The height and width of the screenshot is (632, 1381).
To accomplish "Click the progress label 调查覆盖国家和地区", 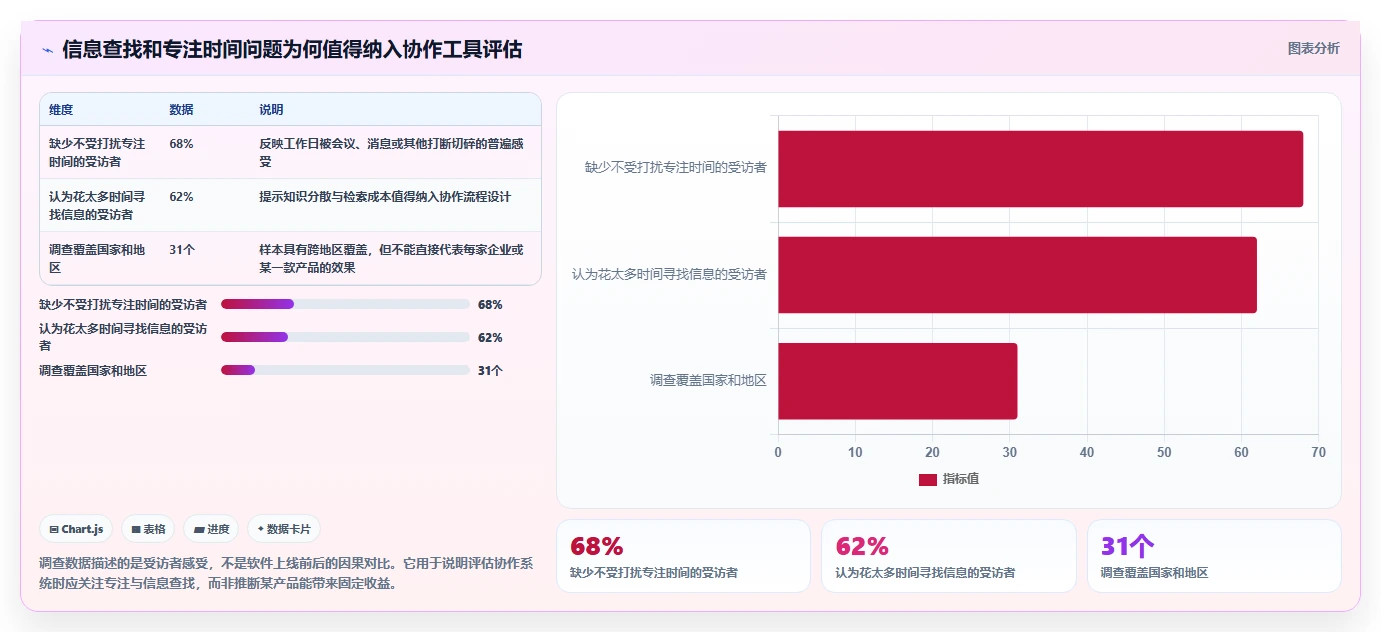I will 93,370.
